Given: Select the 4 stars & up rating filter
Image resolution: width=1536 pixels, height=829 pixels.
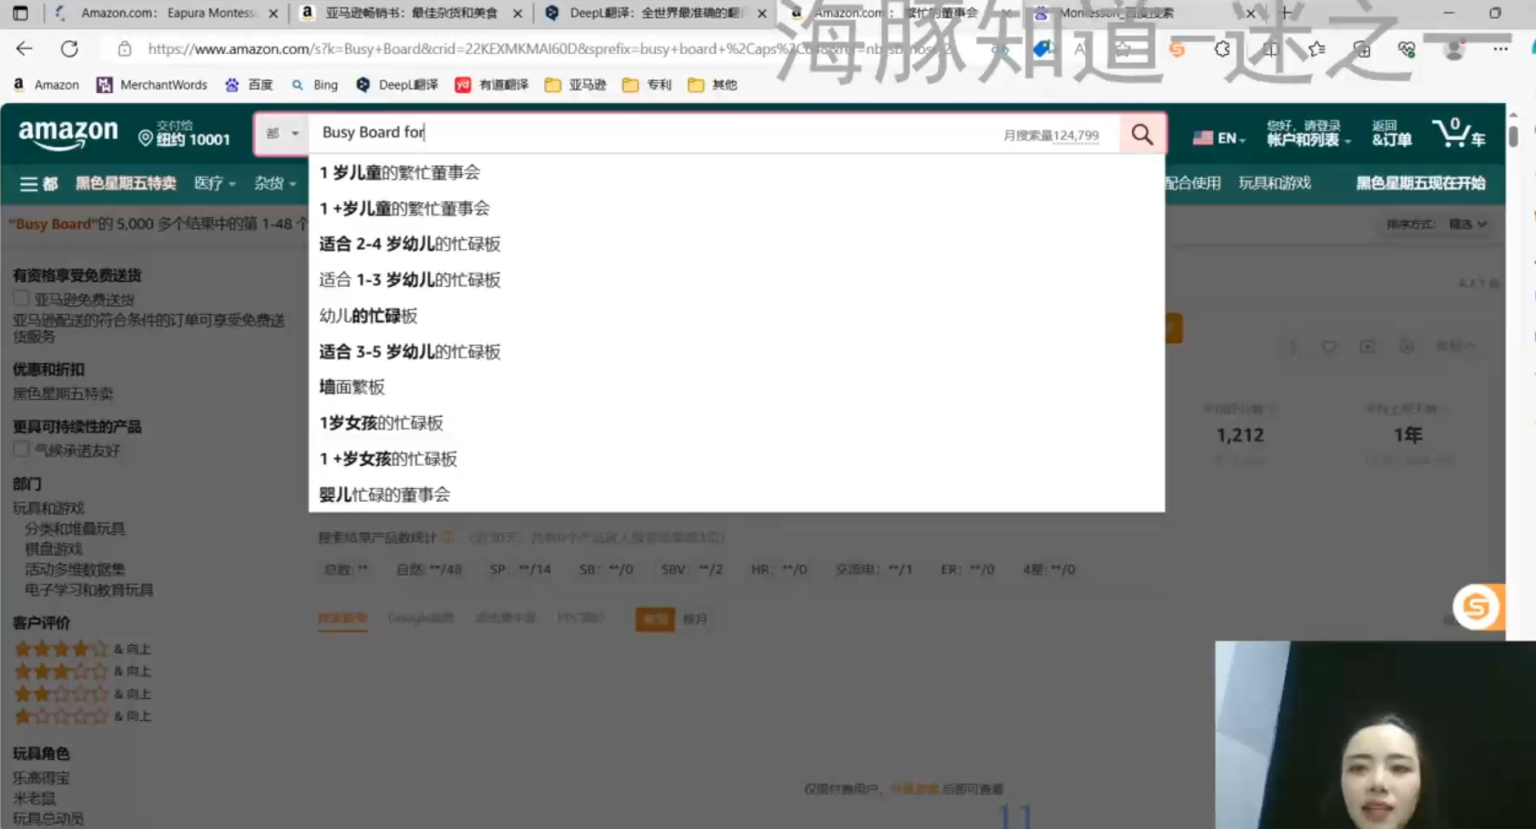Looking at the screenshot, I should click(62, 648).
